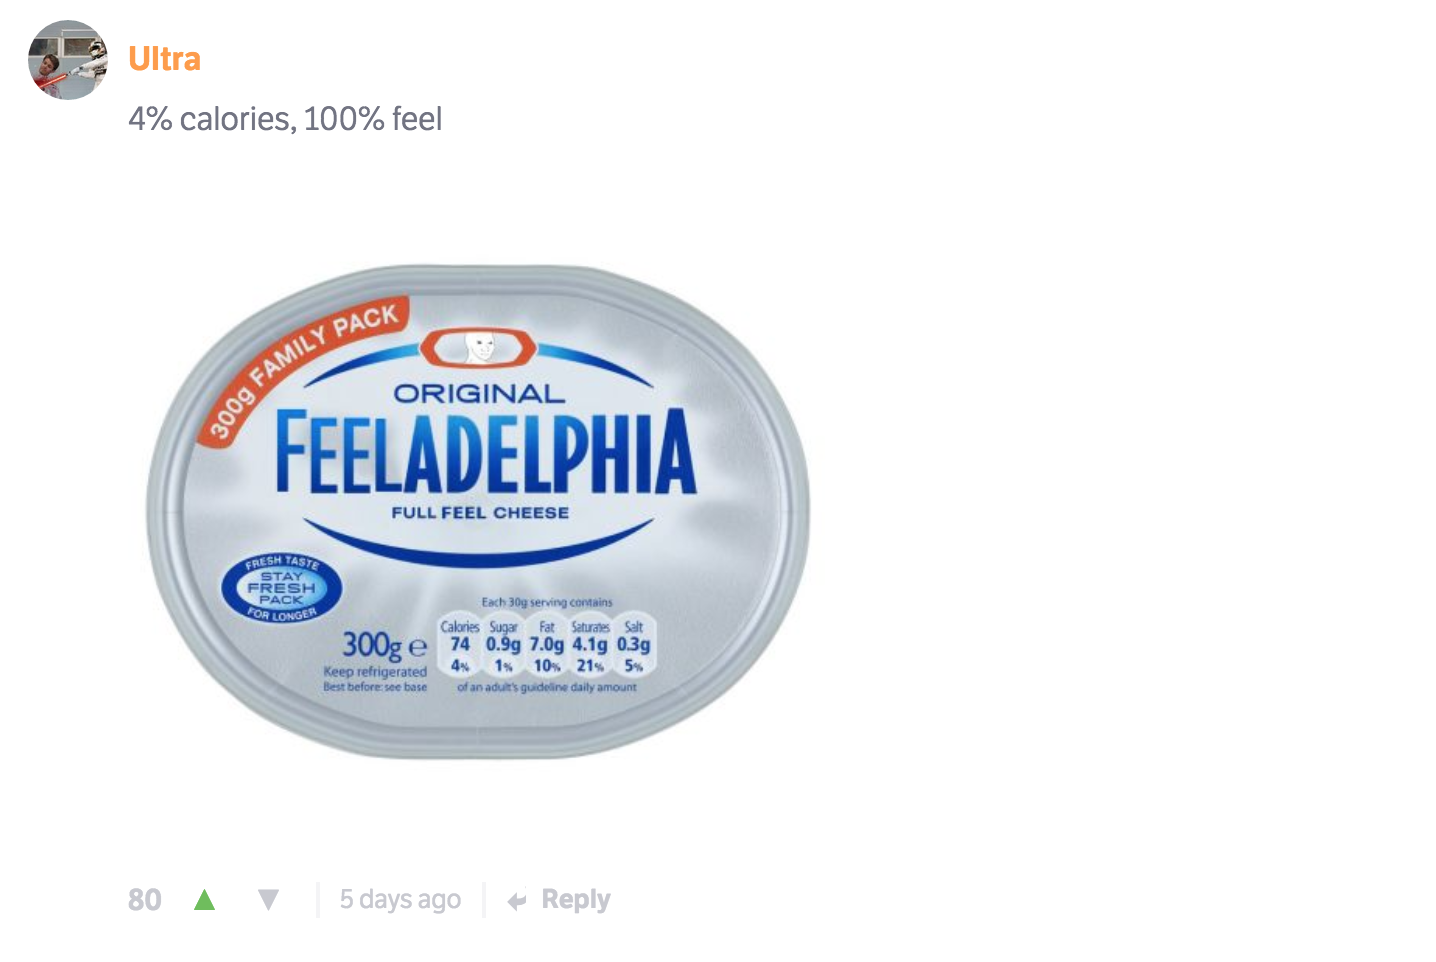The height and width of the screenshot is (962, 1436).
Task: Click the 5 days ago timestamp
Action: pos(400,900)
